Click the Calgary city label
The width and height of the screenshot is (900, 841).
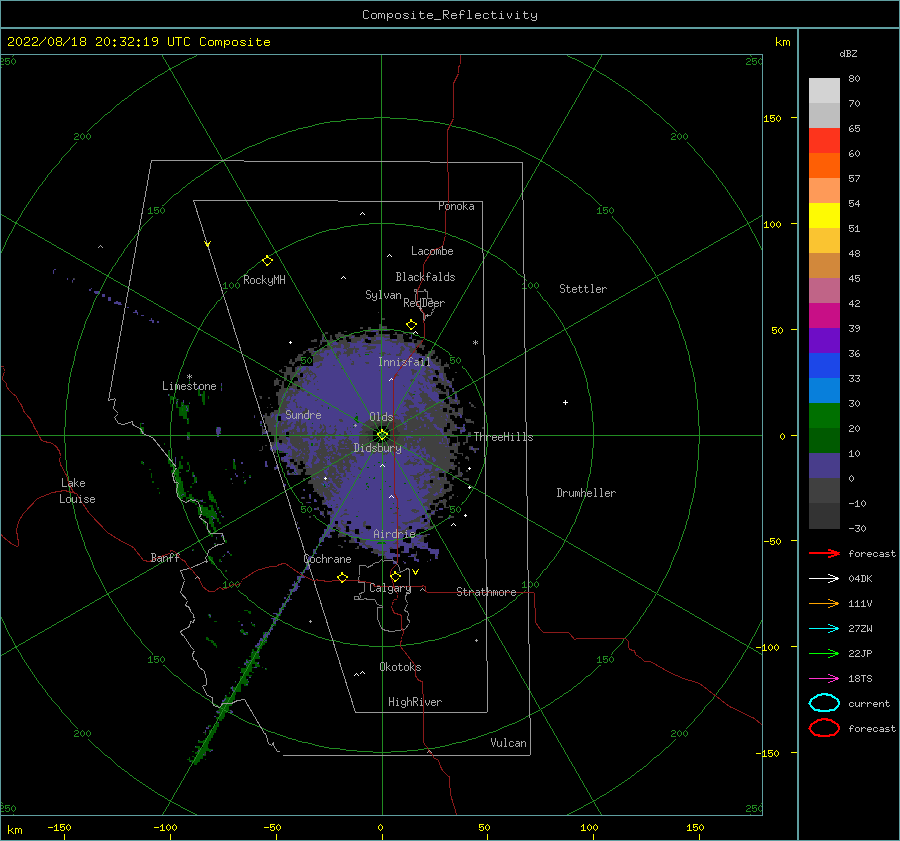tap(390, 588)
